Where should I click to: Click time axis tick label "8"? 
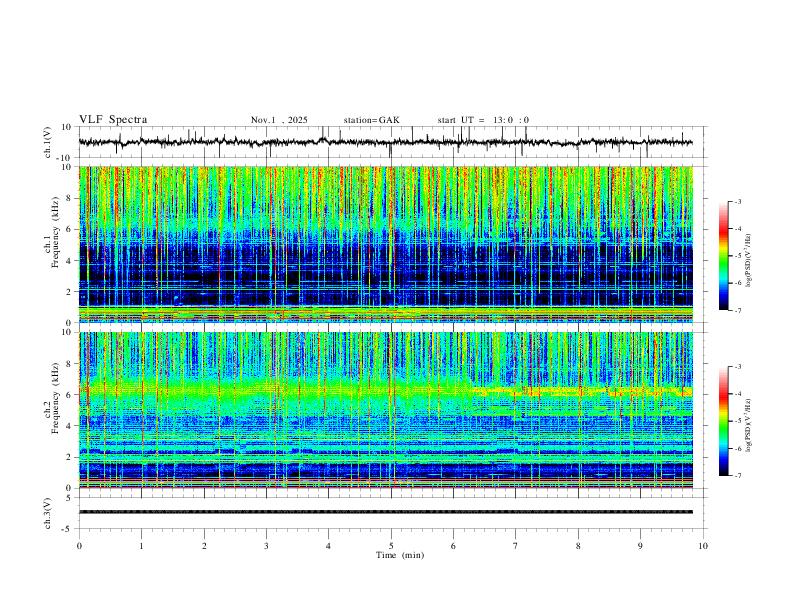(x=578, y=546)
